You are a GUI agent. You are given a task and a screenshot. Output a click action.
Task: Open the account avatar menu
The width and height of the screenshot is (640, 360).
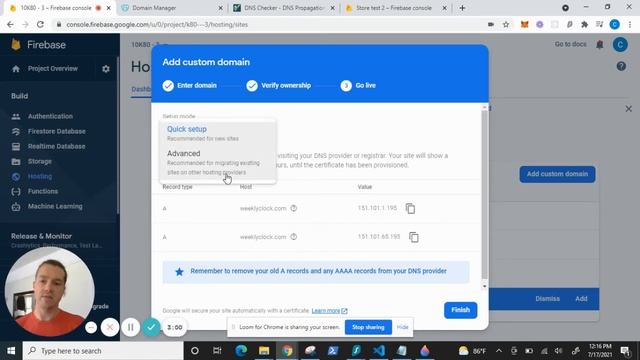(620, 44)
